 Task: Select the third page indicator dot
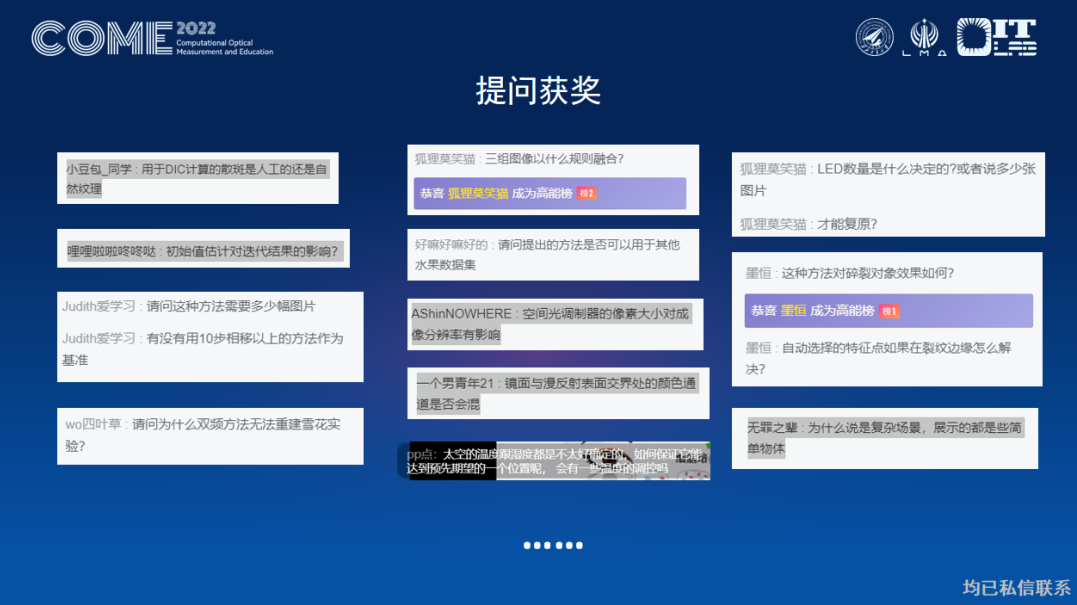click(x=546, y=545)
